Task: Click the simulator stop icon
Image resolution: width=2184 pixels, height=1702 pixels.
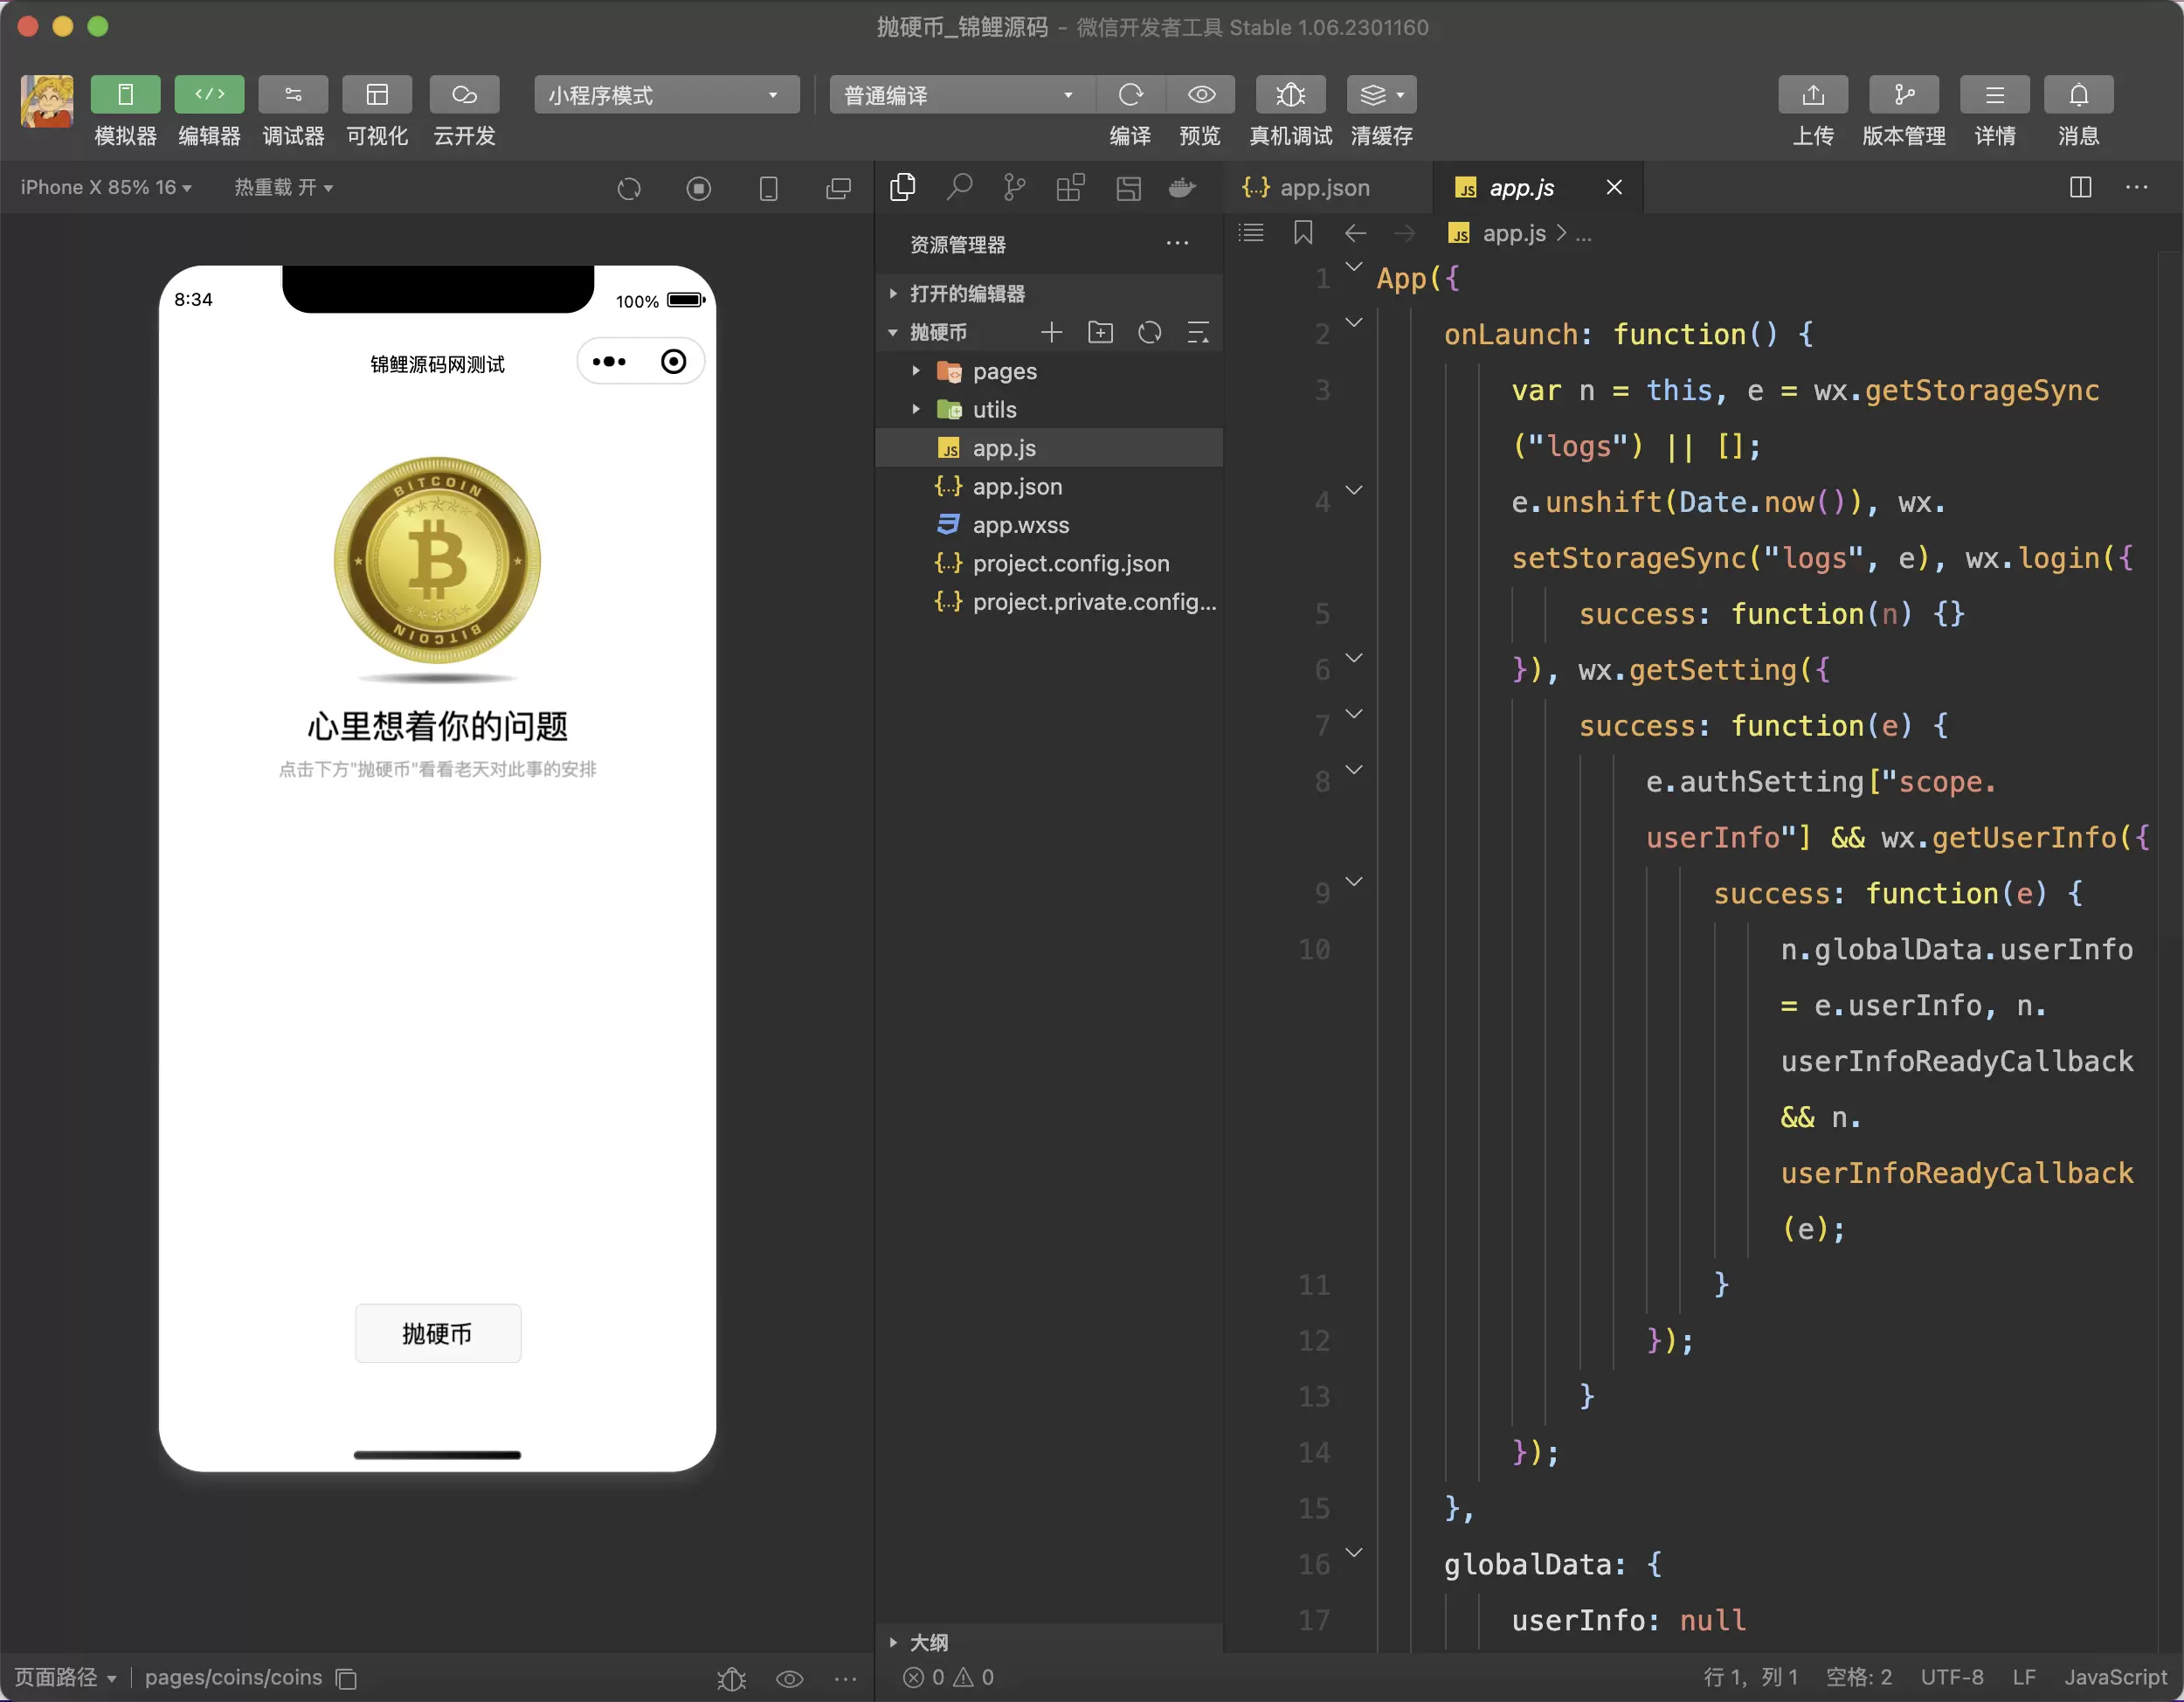Action: 699,188
